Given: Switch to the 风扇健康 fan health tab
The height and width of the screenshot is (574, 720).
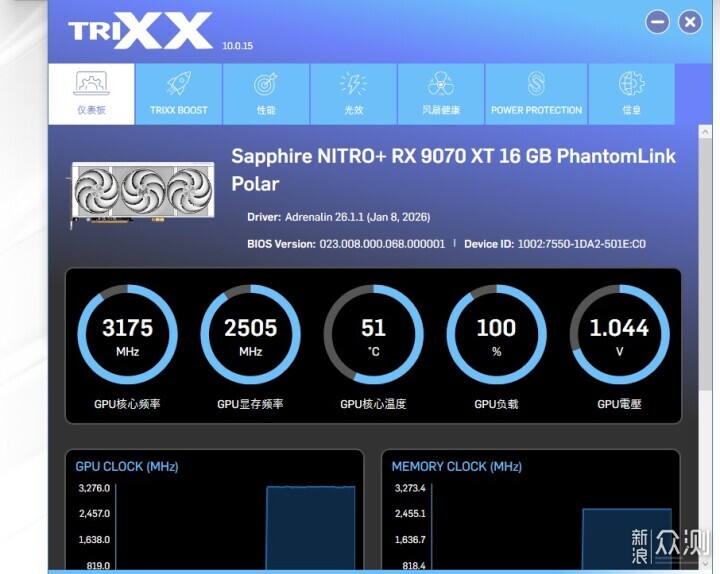Looking at the screenshot, I should coord(441,94).
